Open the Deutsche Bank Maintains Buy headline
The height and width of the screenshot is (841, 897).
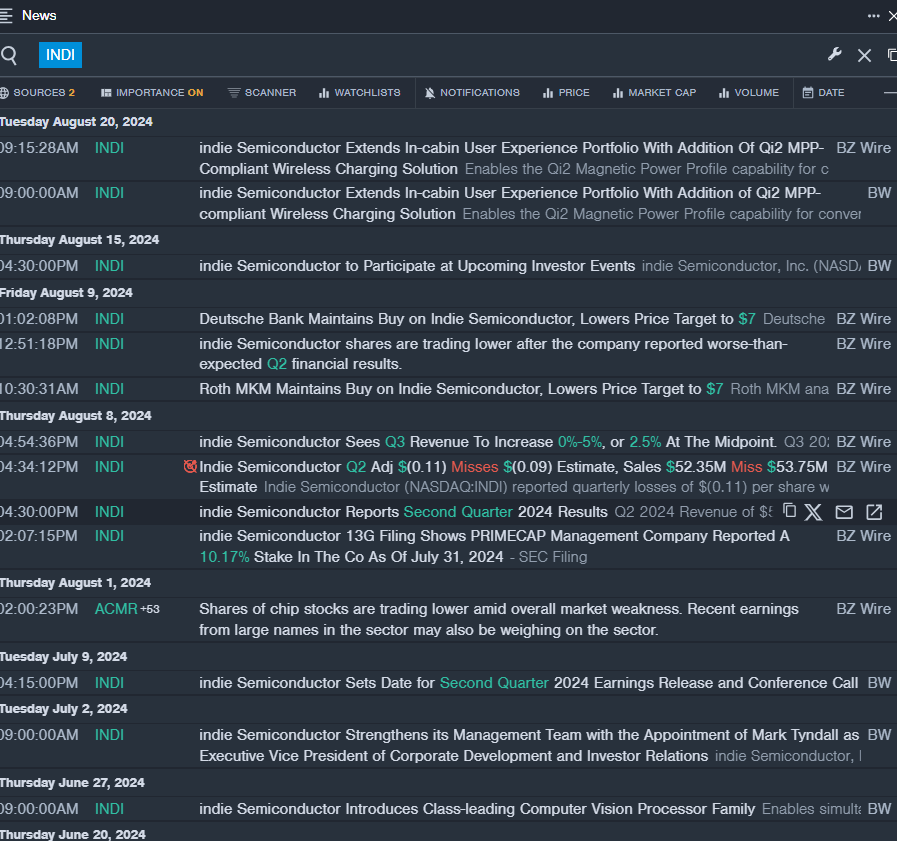[465, 319]
